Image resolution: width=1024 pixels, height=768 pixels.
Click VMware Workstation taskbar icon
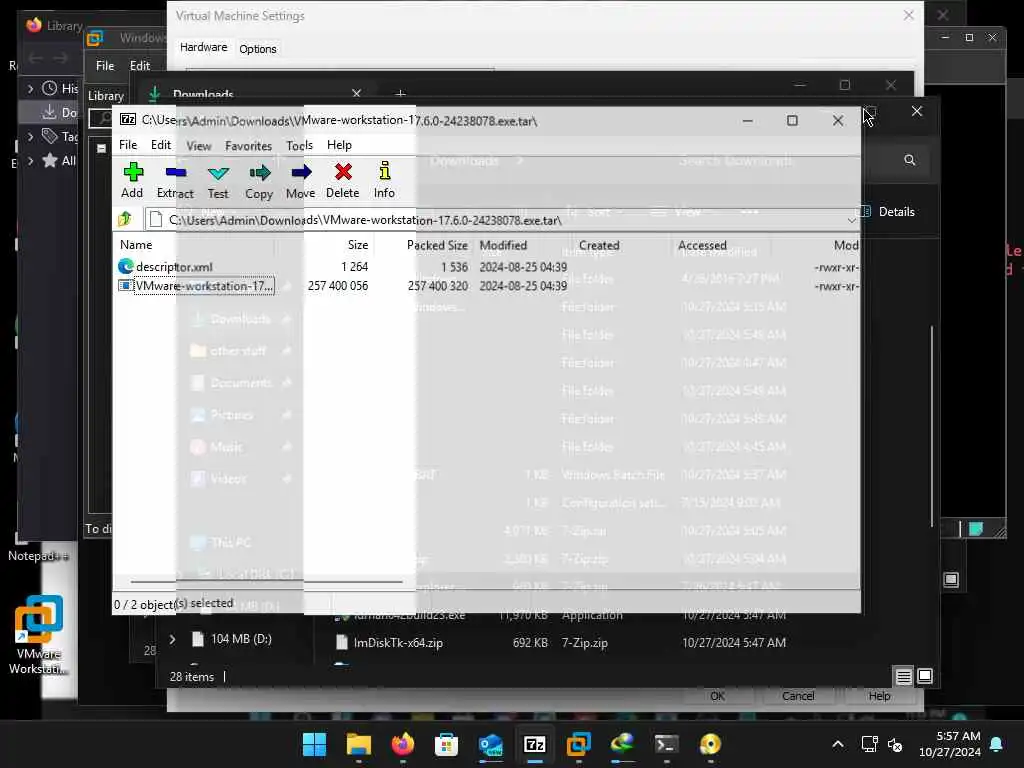pos(579,744)
